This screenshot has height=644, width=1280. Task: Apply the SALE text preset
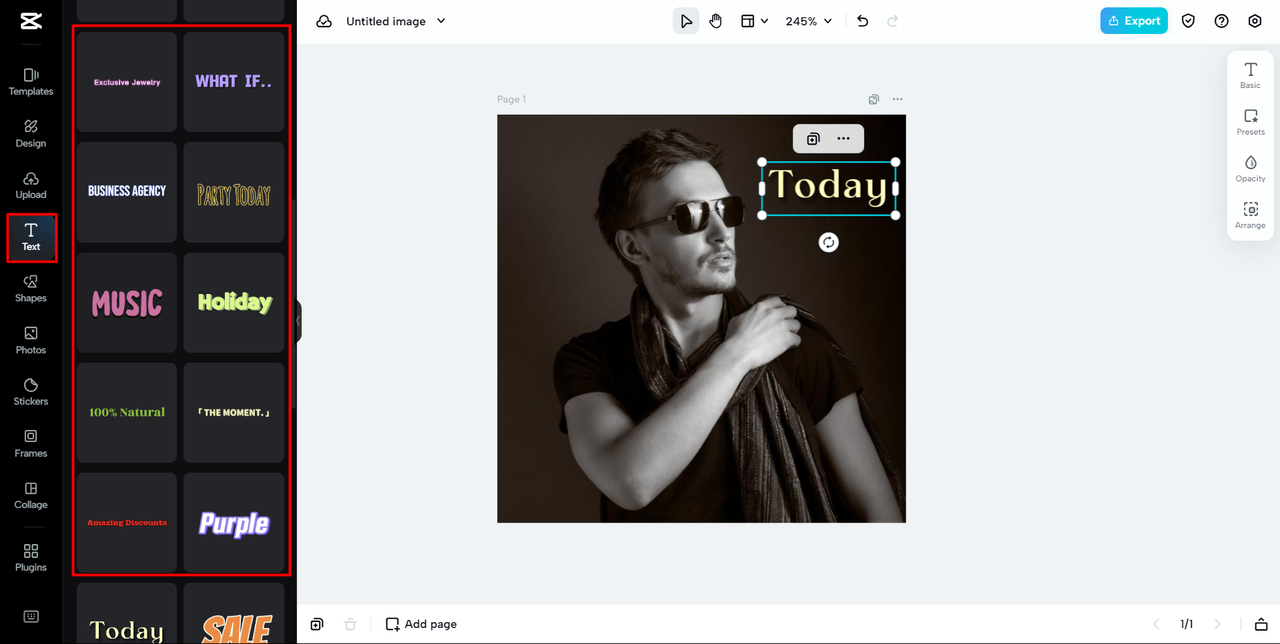[234, 614]
